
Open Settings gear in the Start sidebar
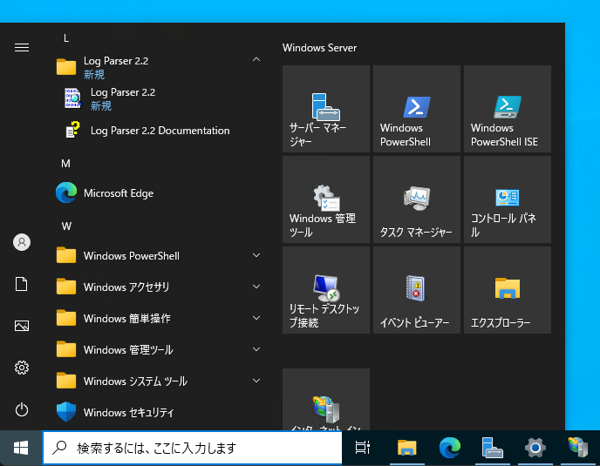(x=22, y=367)
